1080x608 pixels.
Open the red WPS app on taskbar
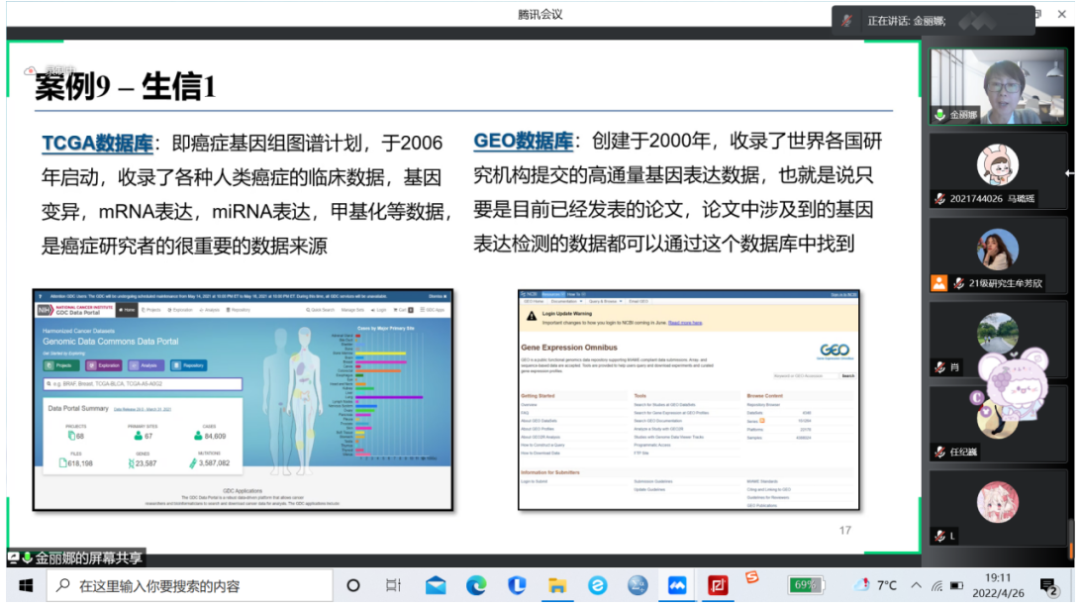(718, 585)
